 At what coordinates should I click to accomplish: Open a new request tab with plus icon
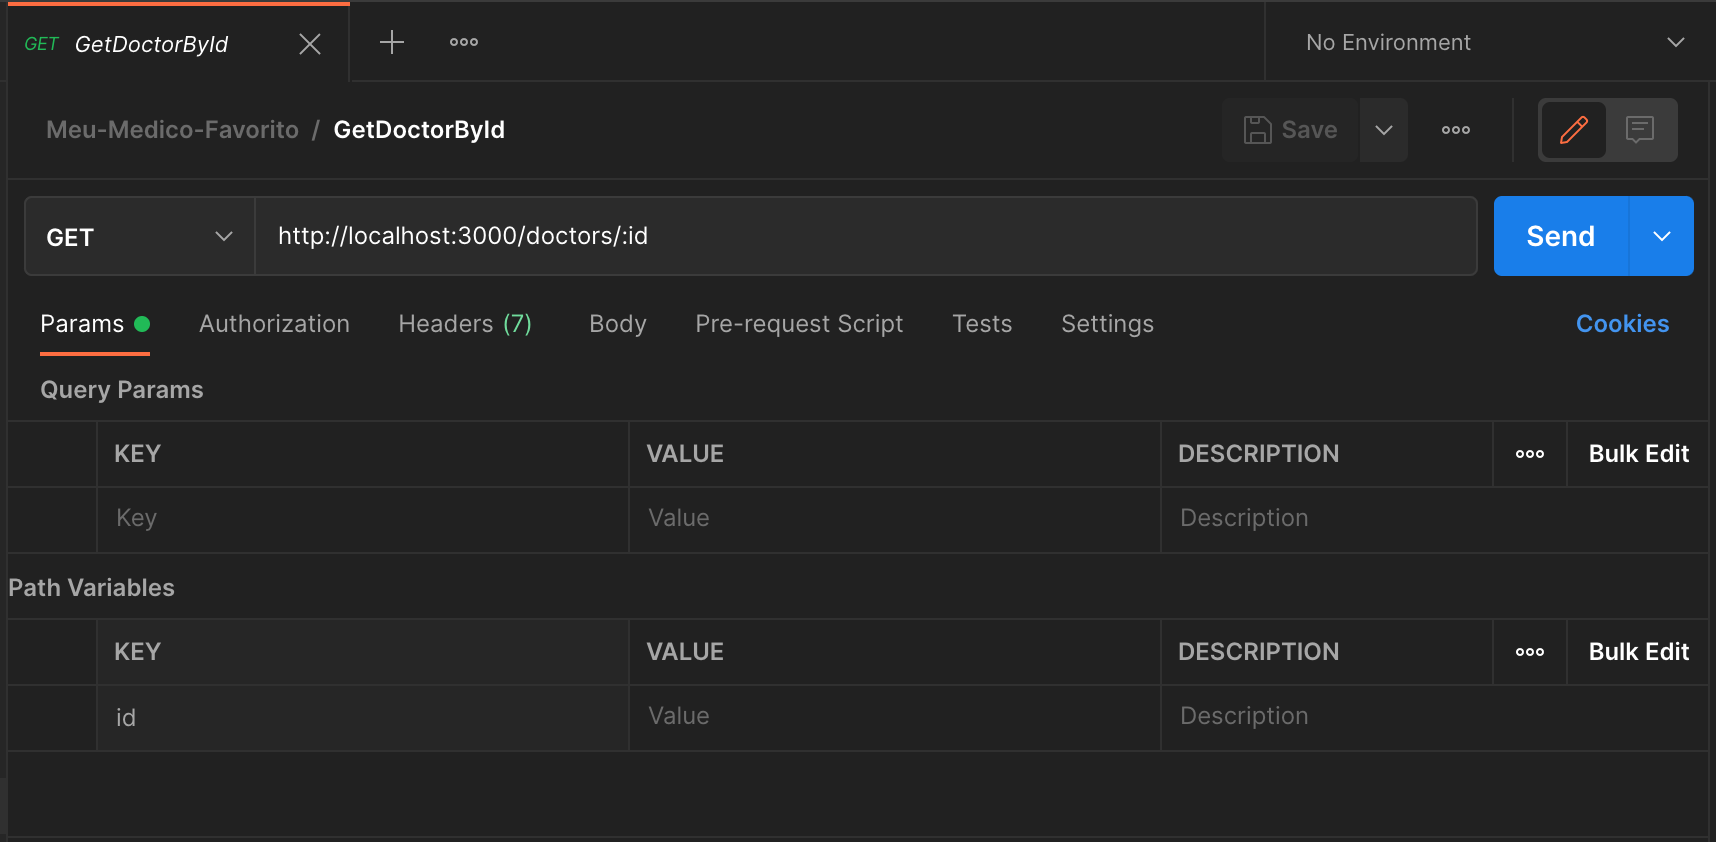pyautogui.click(x=392, y=42)
